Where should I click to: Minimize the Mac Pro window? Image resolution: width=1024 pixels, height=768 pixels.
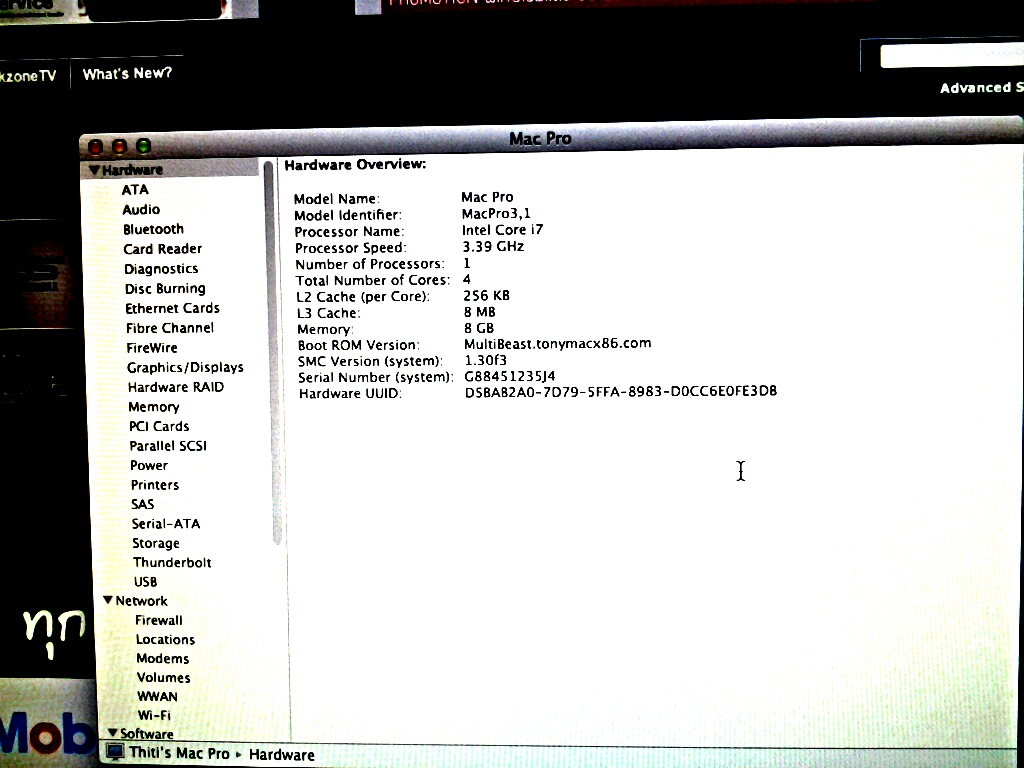click(120, 146)
